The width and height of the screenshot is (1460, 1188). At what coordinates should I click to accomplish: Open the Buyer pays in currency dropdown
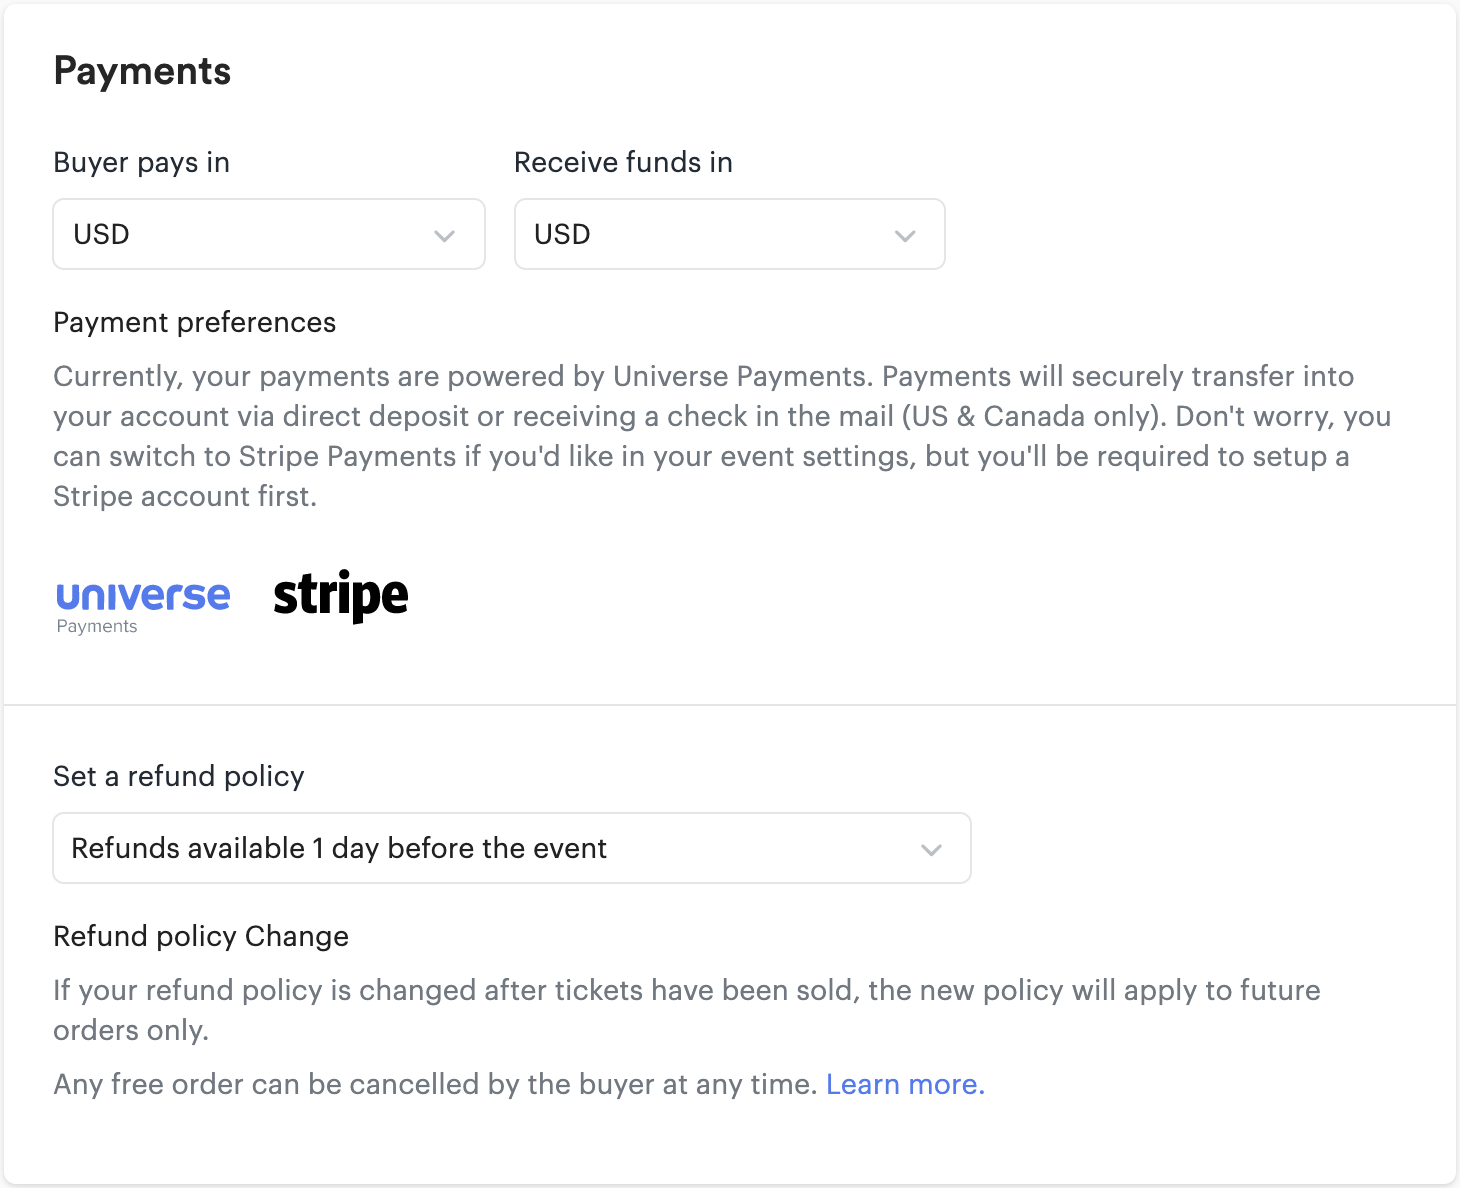[x=268, y=234]
